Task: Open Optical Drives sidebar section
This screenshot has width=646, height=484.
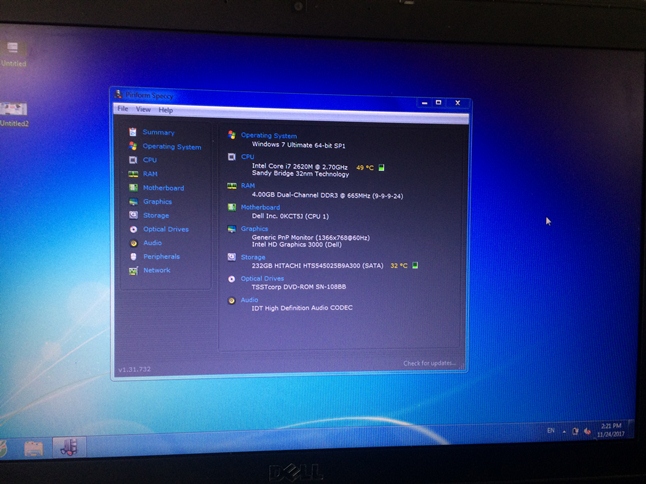Action: (x=166, y=229)
